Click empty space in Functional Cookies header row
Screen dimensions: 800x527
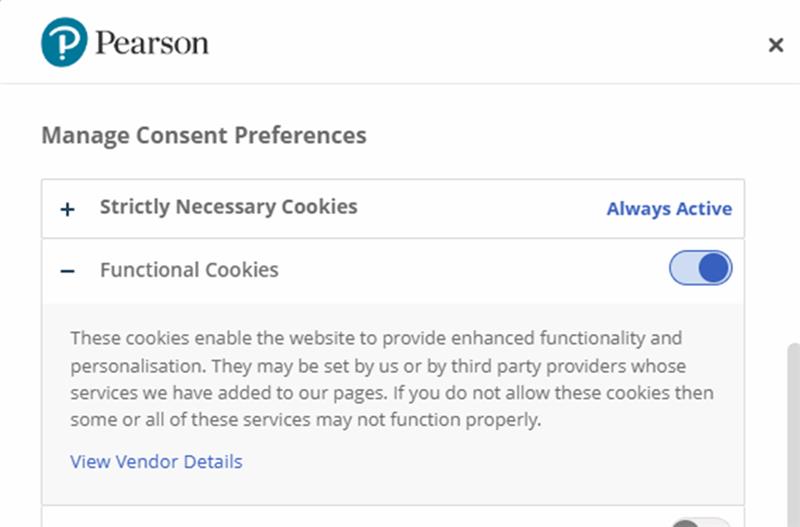click(470, 270)
